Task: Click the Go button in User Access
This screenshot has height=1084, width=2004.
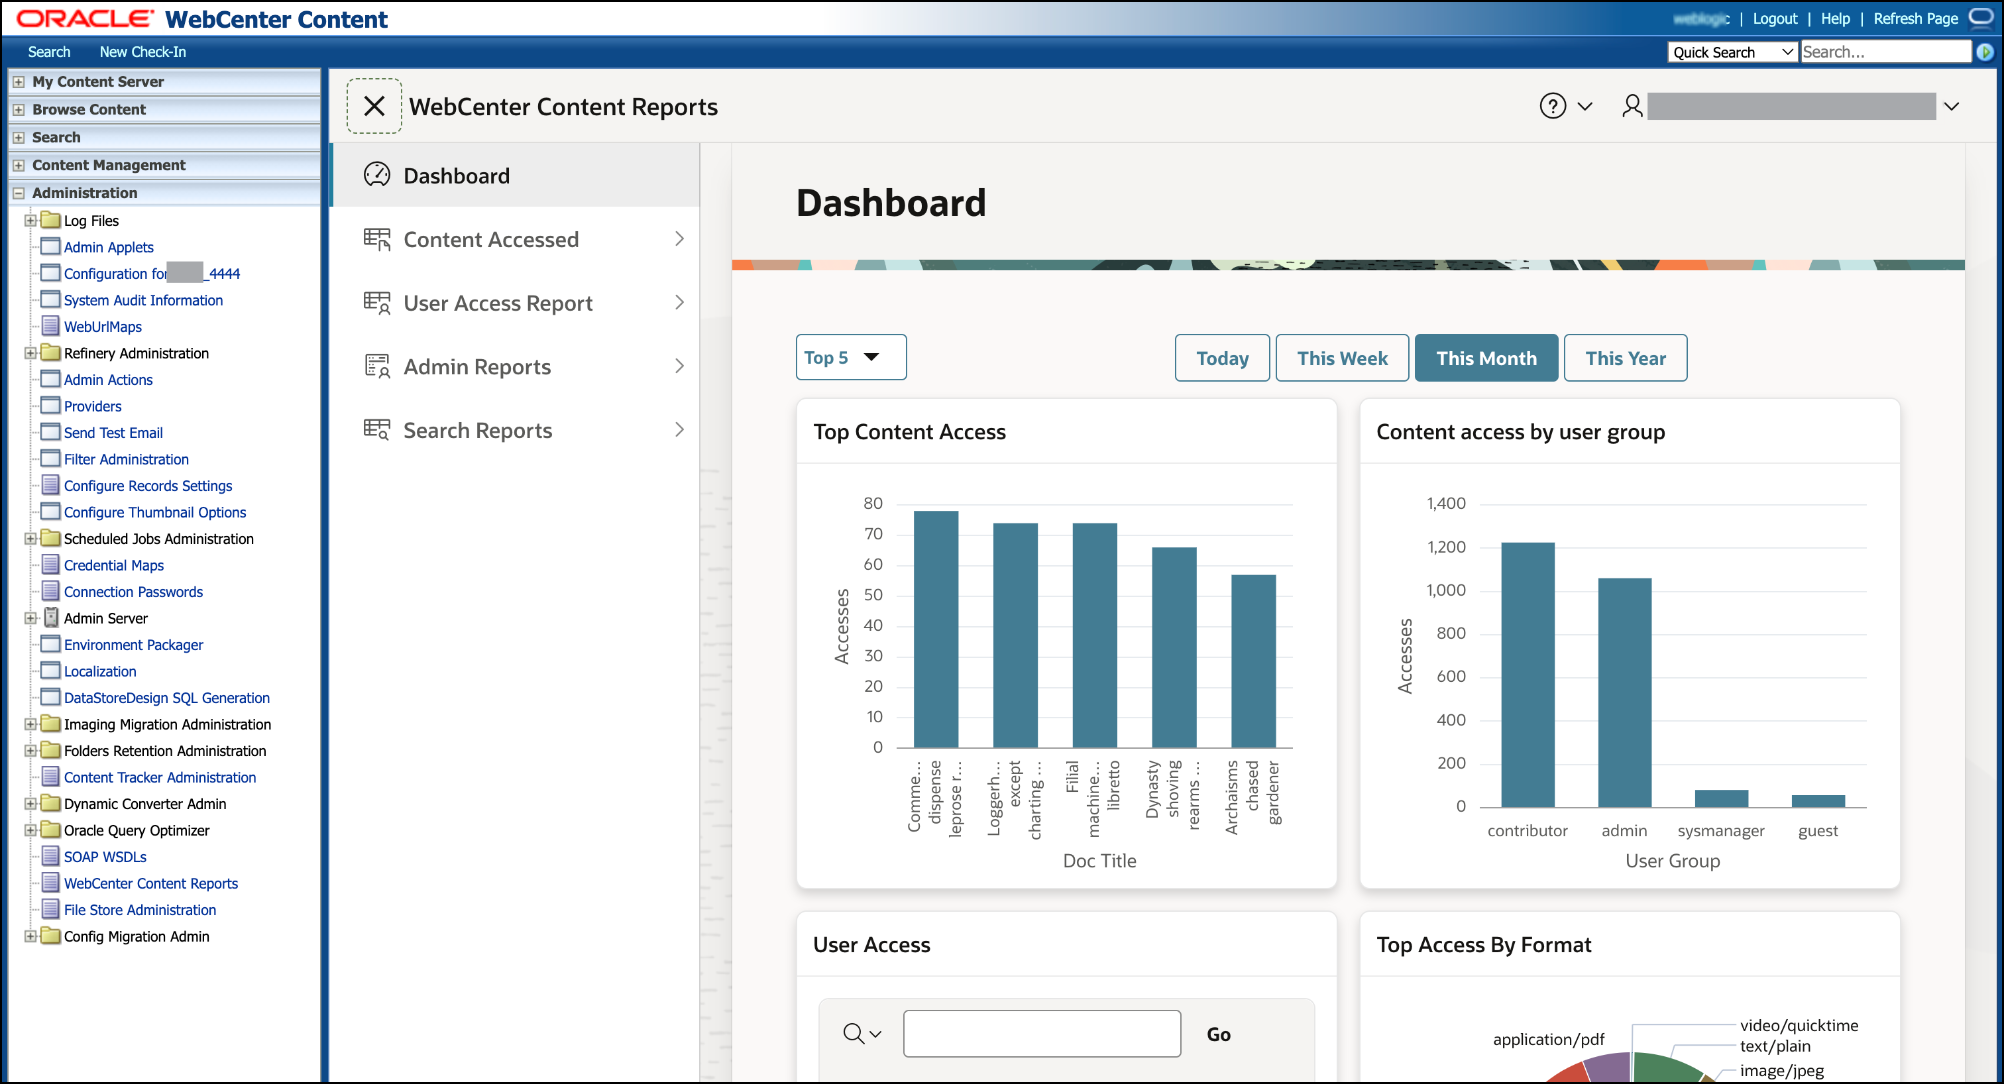Action: point(1218,1034)
